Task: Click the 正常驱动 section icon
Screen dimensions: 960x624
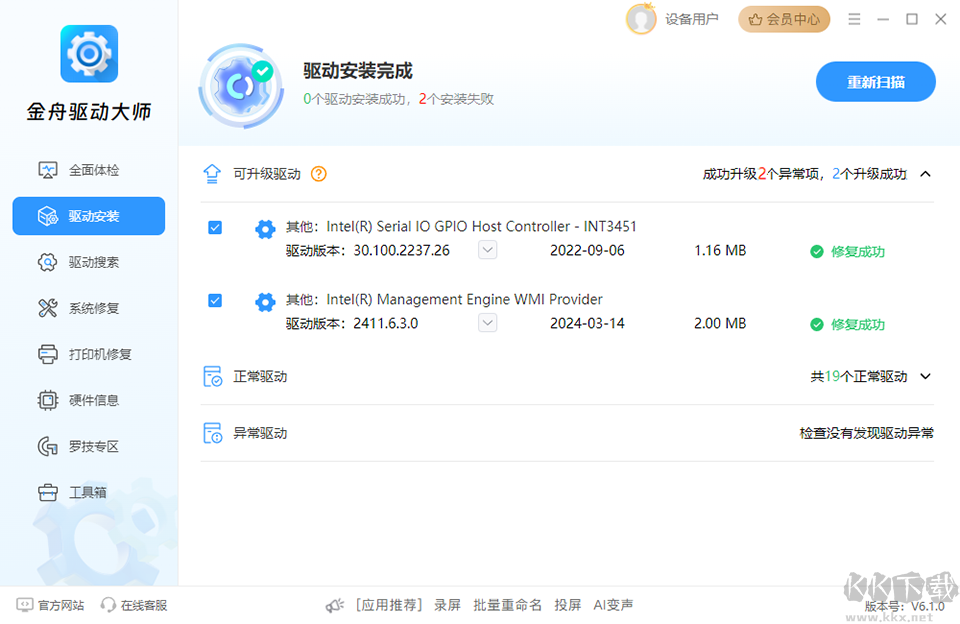Action: pyautogui.click(x=212, y=377)
